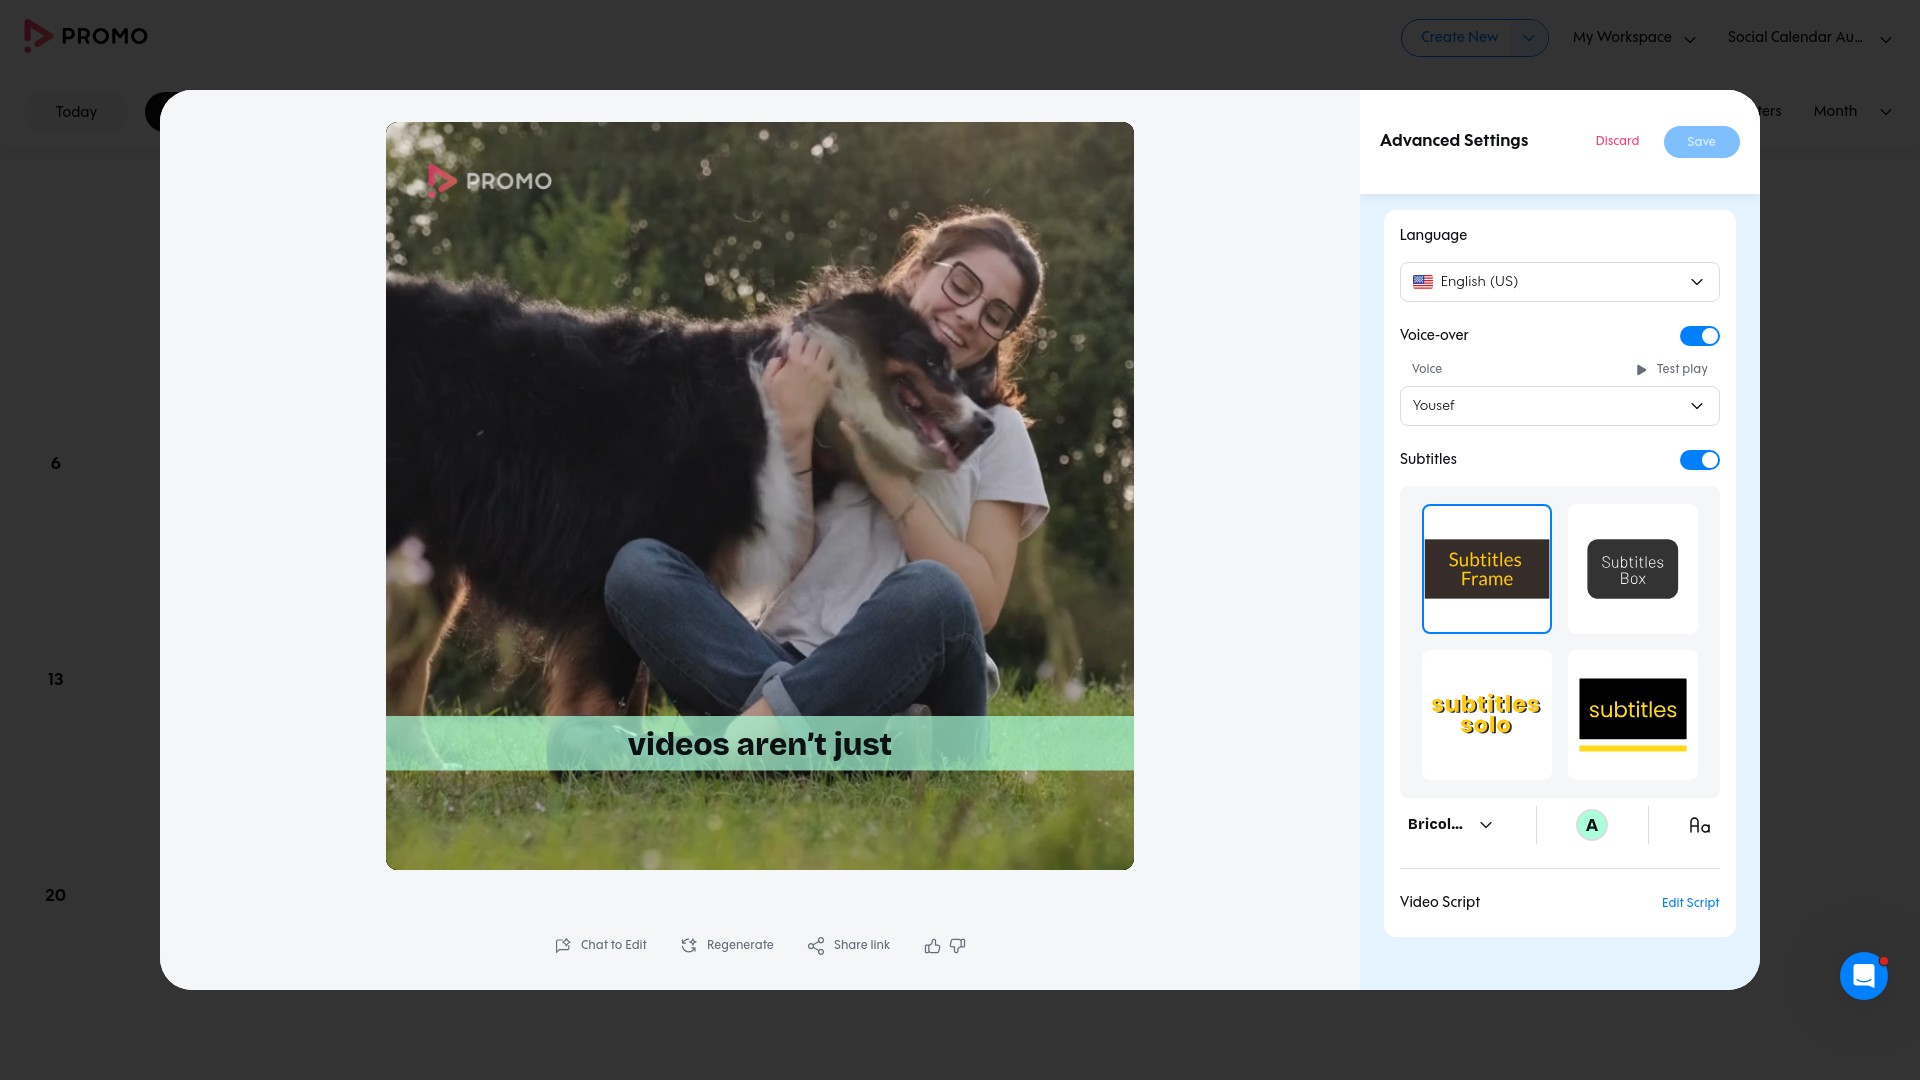Click the Promo logo in the header

(86, 36)
